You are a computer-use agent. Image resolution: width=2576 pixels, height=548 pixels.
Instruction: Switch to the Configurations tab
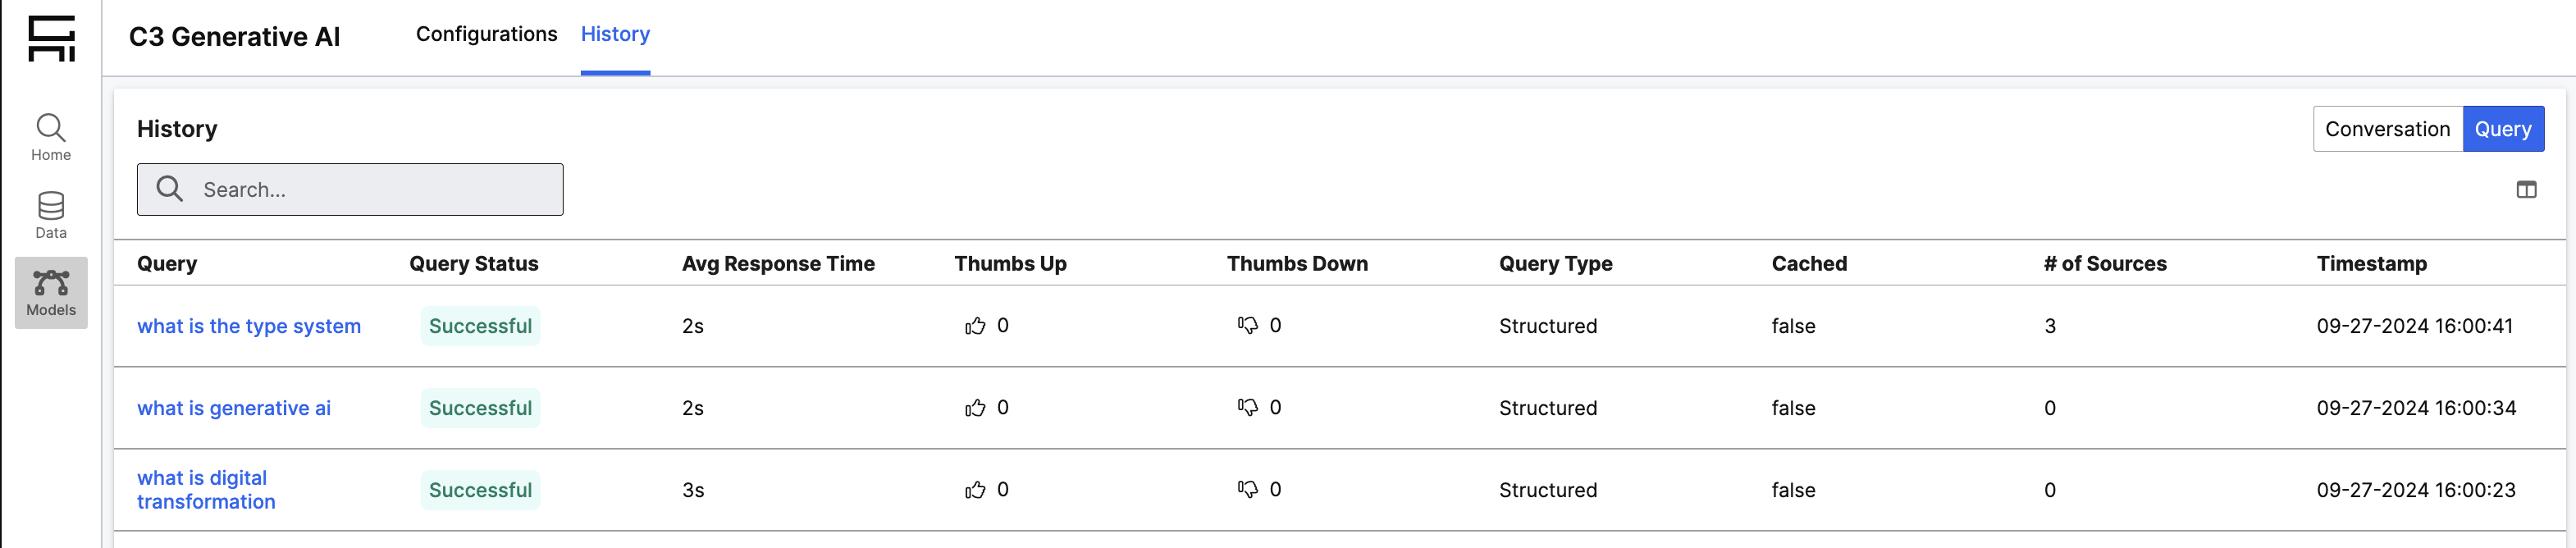(486, 34)
